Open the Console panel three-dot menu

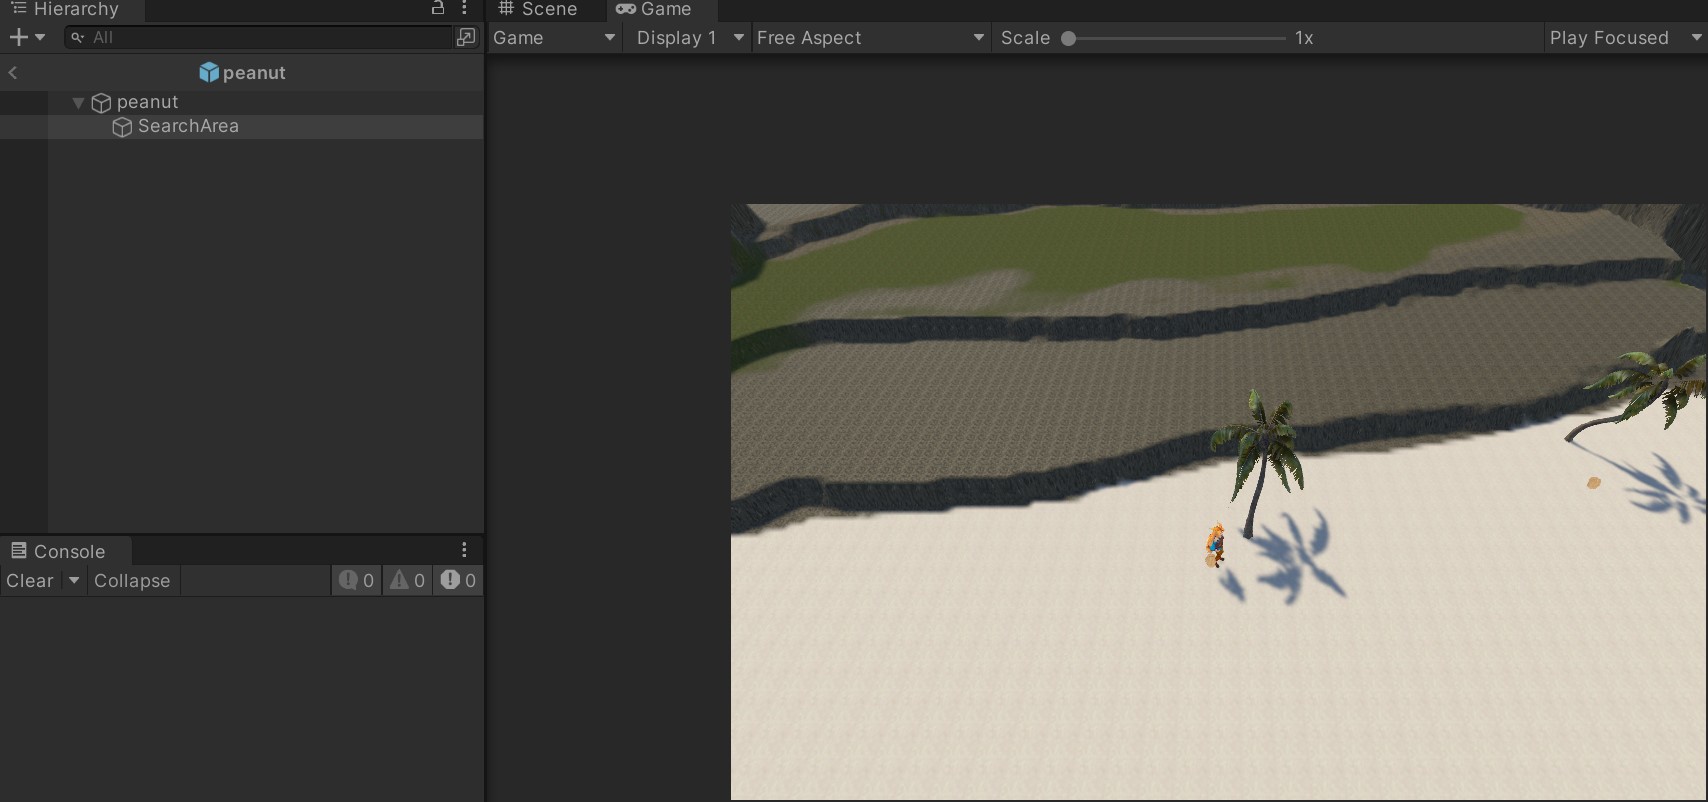point(464,551)
